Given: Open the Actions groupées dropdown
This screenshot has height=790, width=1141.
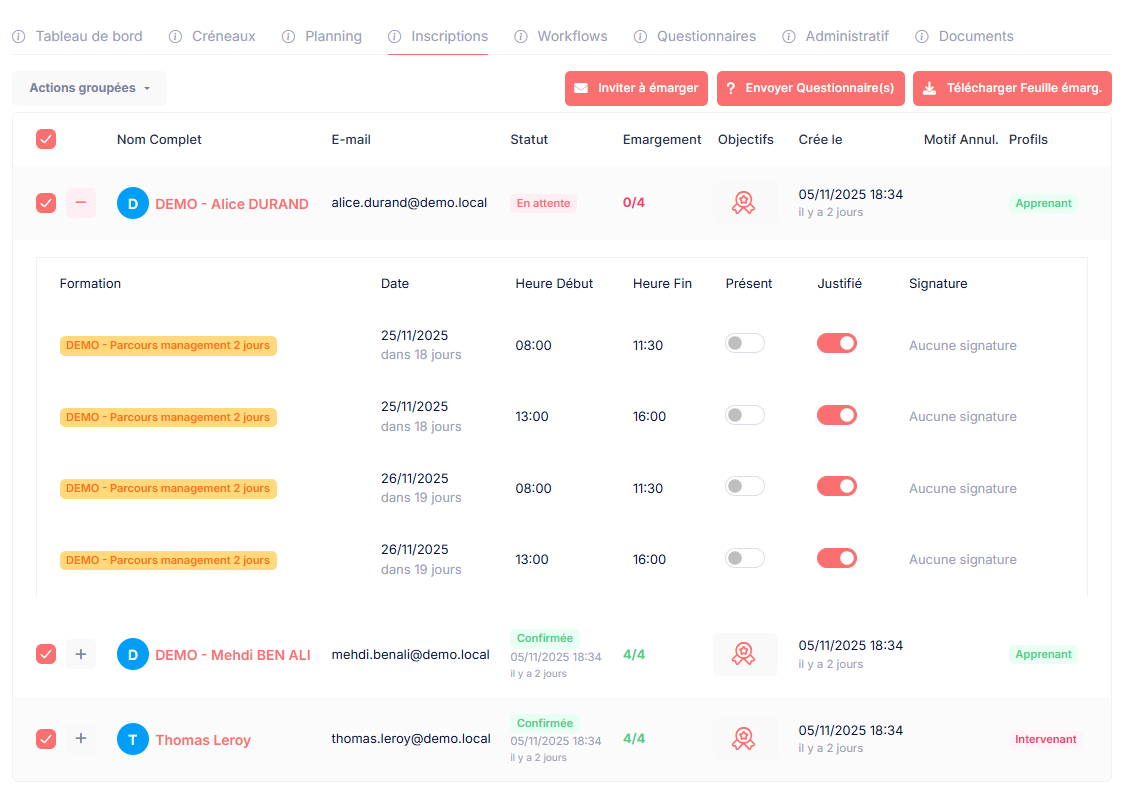Looking at the screenshot, I should click(89, 88).
